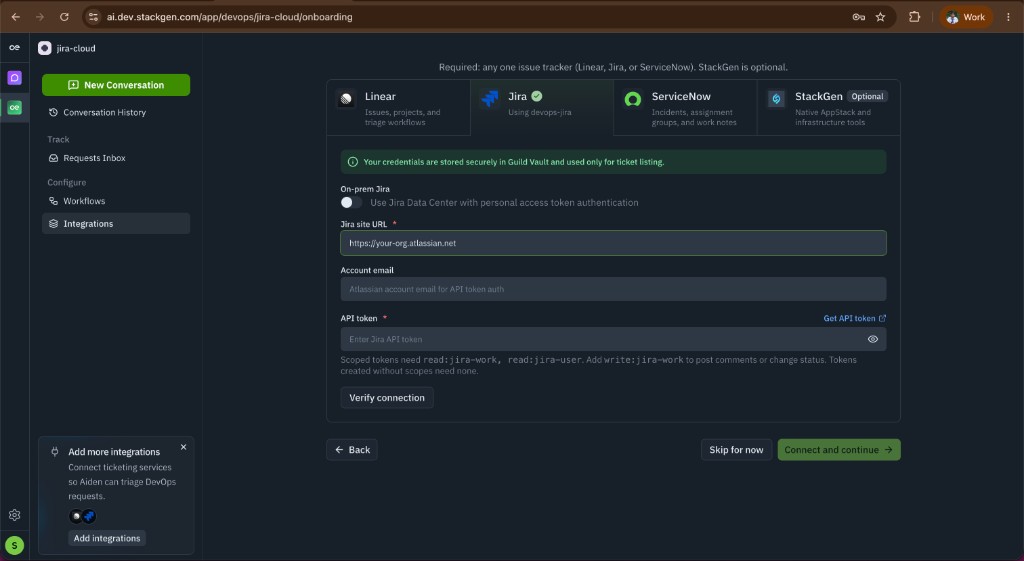Click Add integrations button

[106, 538]
